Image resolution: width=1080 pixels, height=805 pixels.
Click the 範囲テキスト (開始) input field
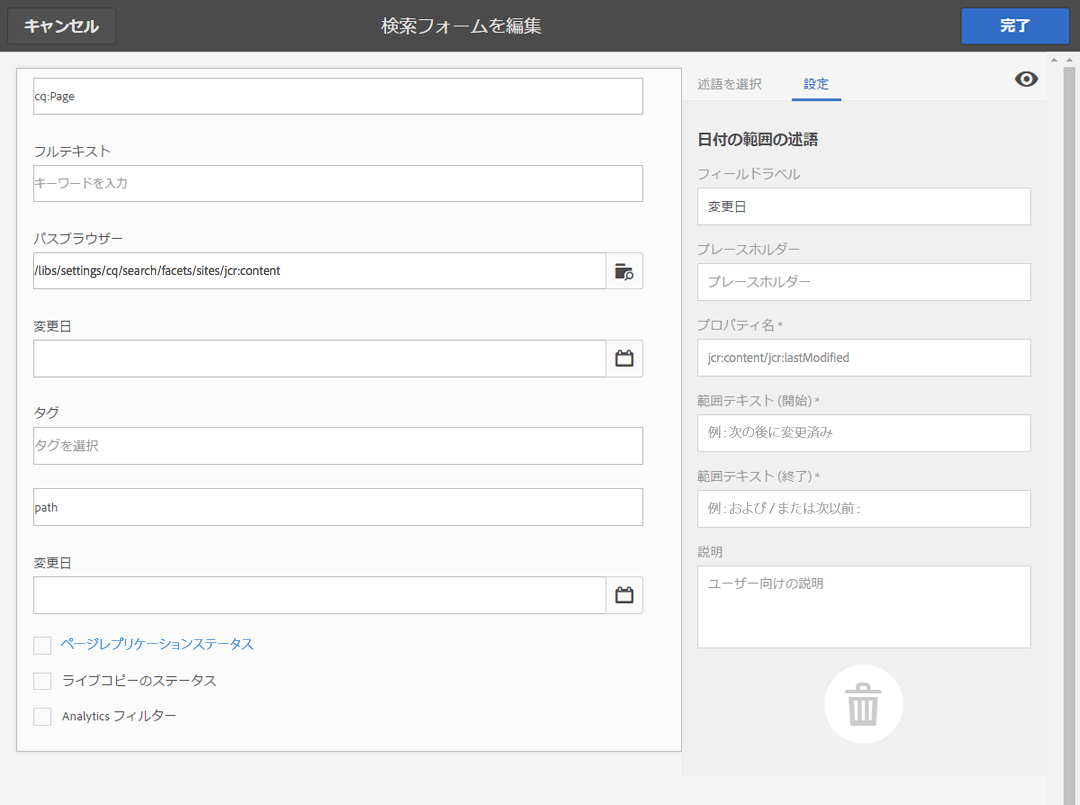tap(864, 433)
